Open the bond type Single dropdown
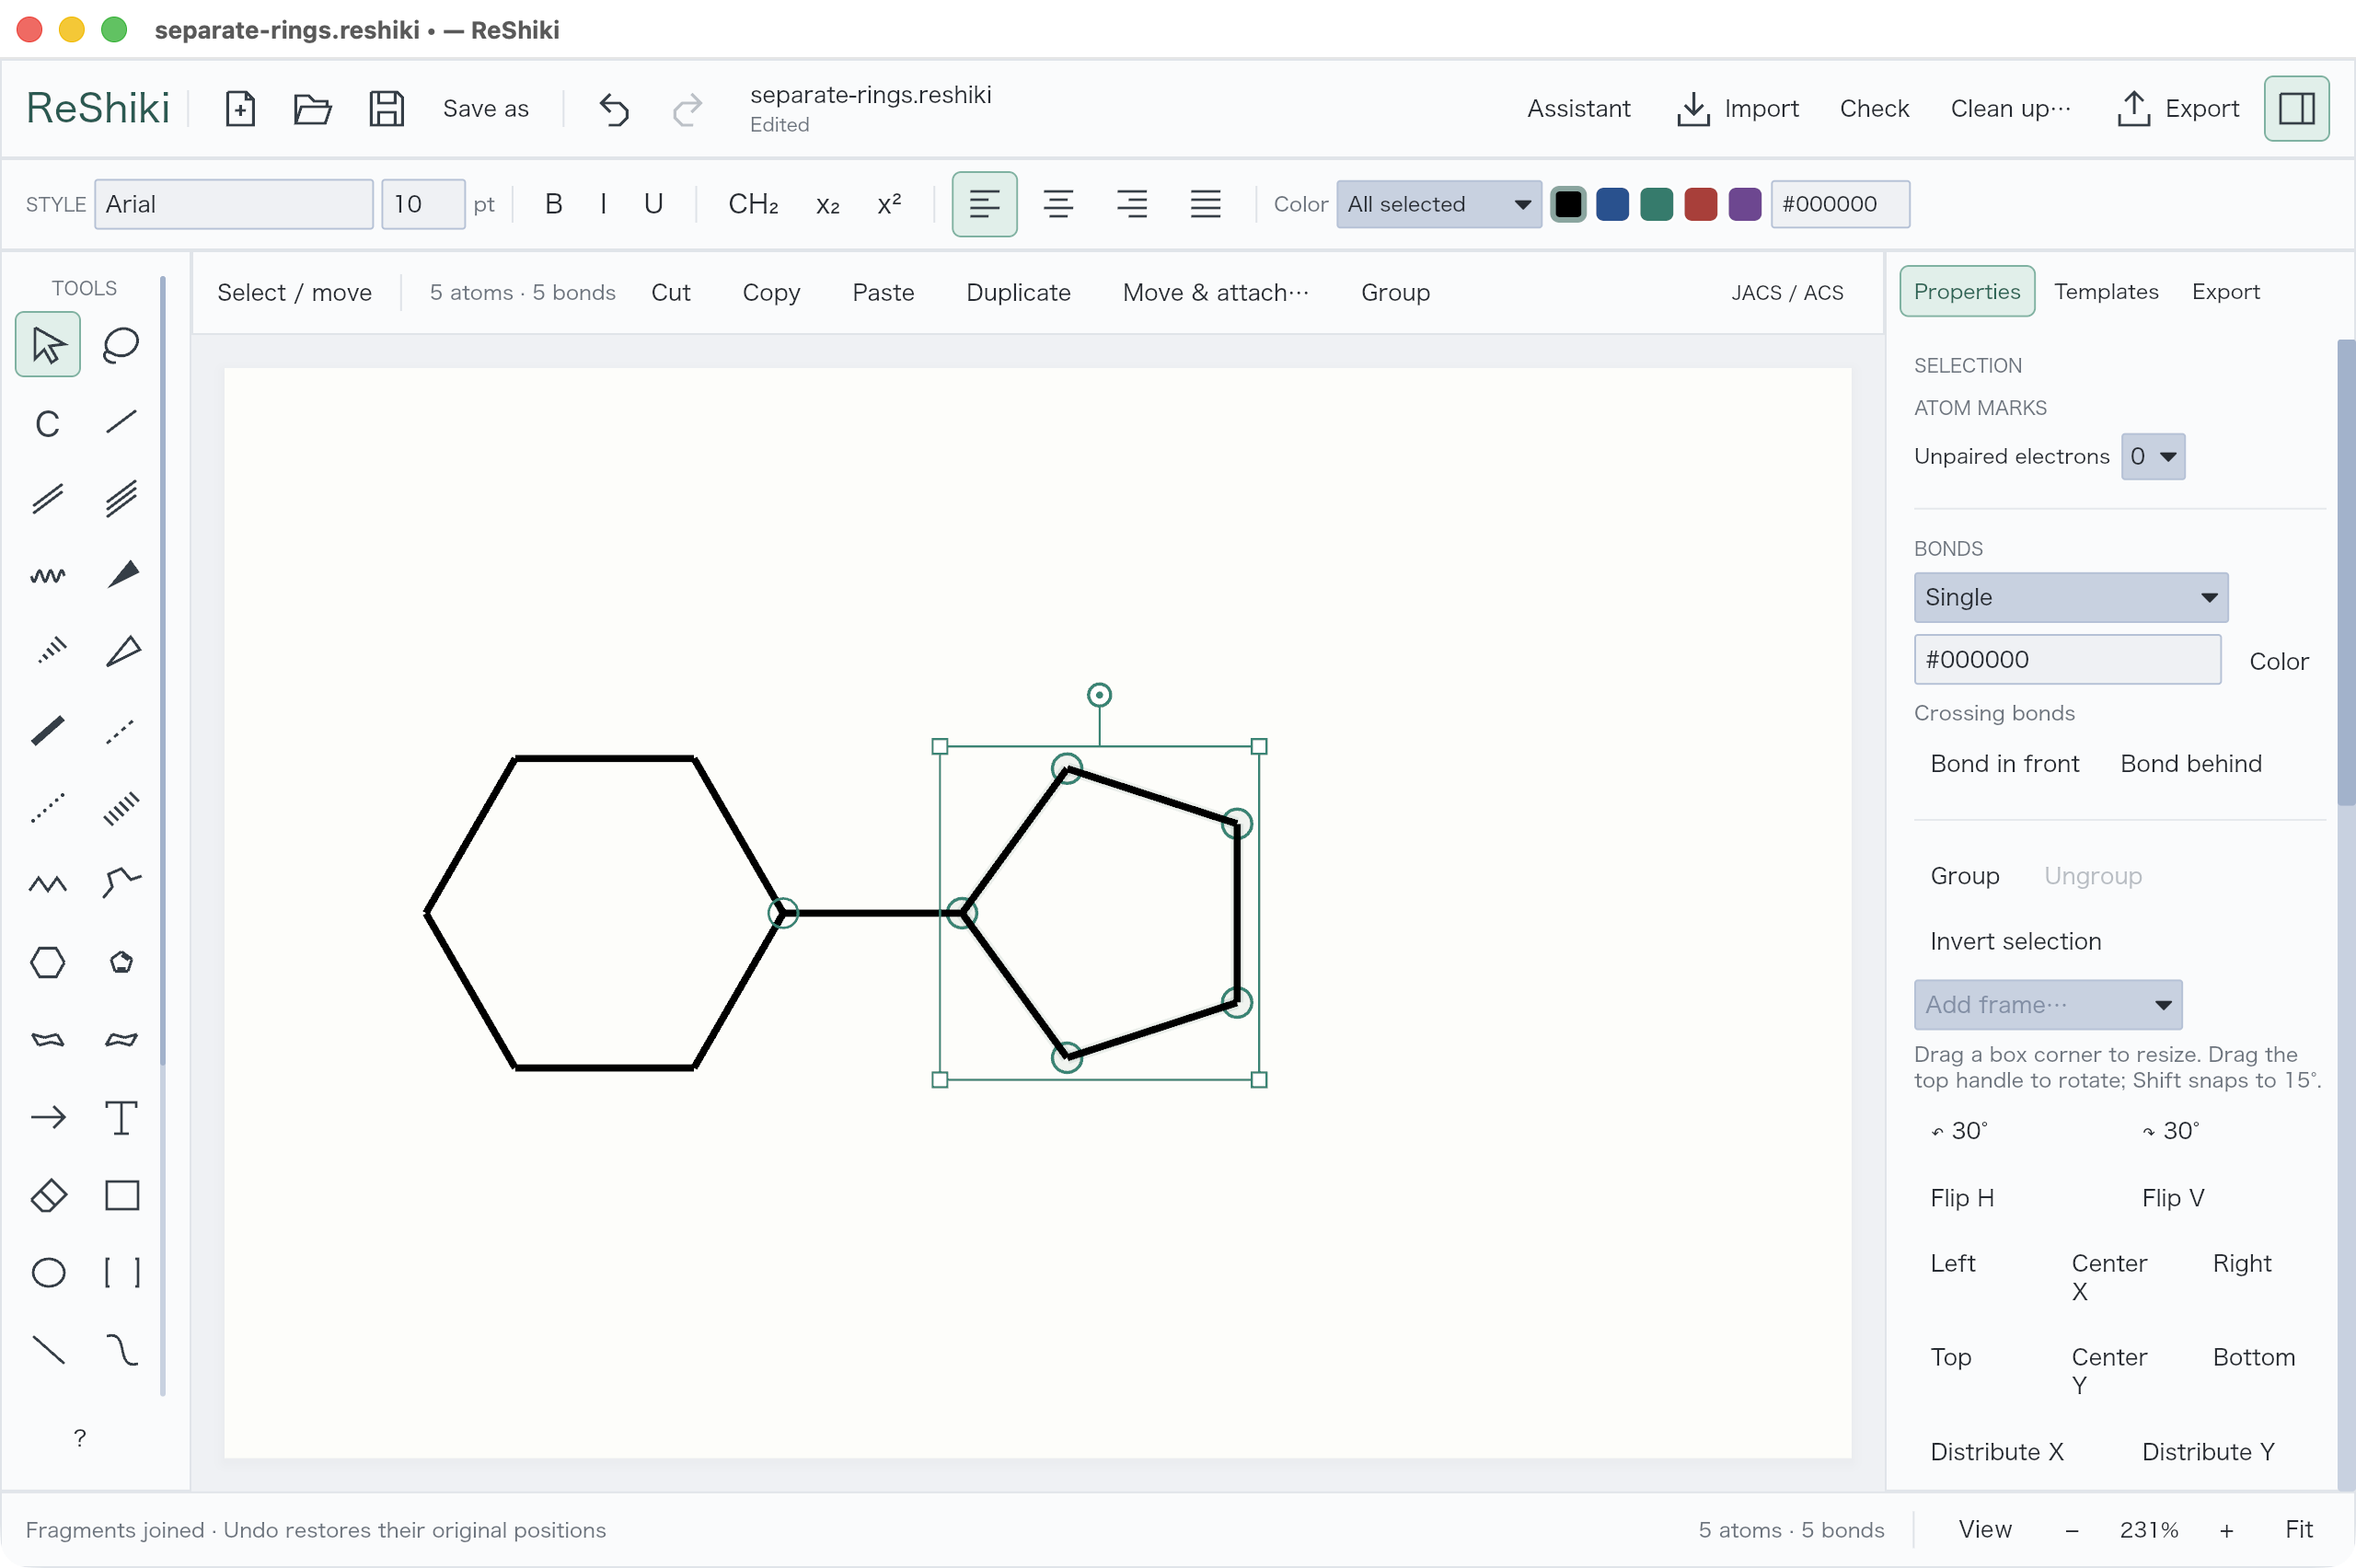The height and width of the screenshot is (1568, 2356). tap(2070, 597)
